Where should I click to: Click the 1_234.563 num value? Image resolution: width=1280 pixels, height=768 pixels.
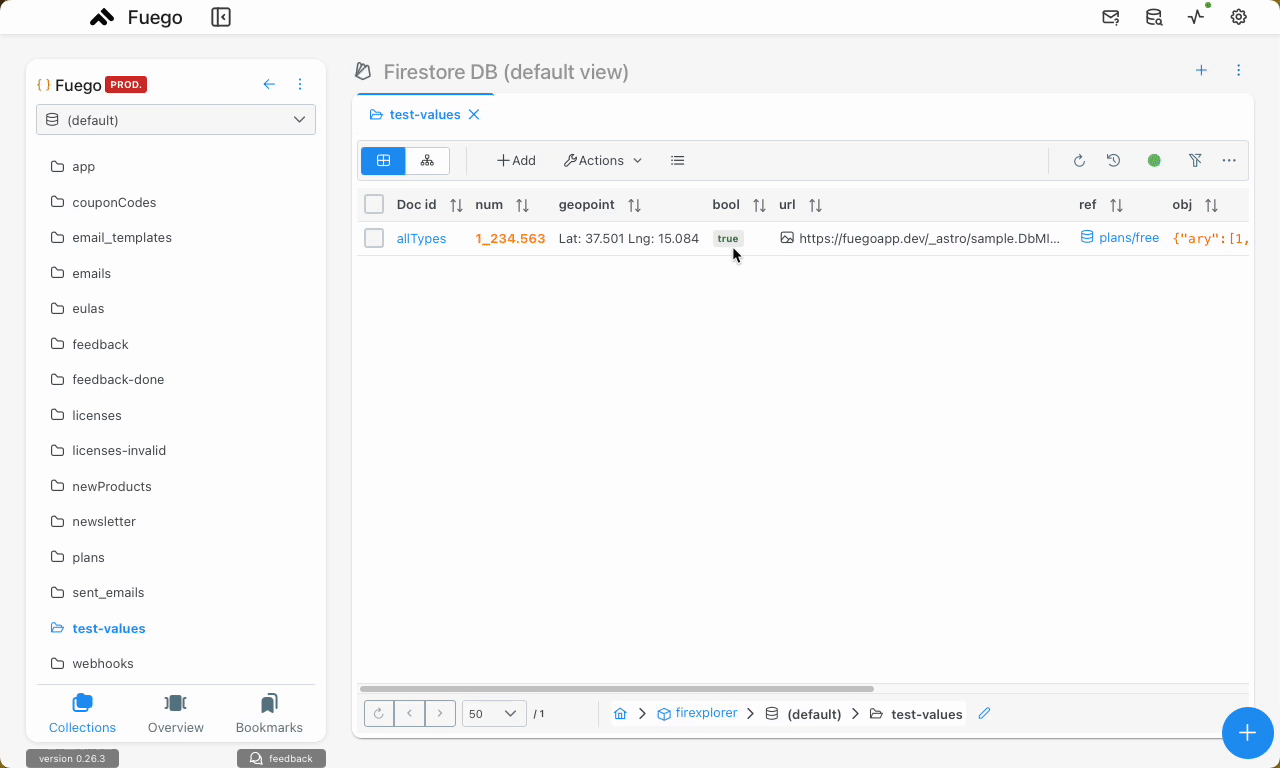[x=510, y=239]
